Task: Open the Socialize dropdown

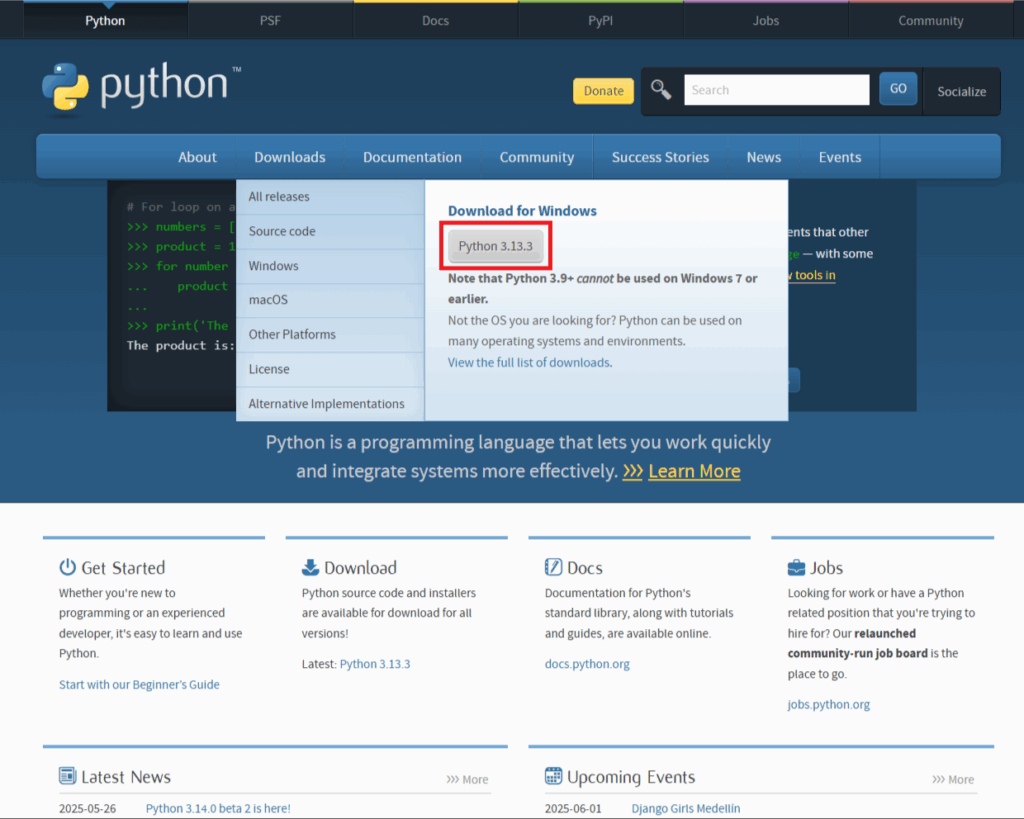Action: point(961,91)
